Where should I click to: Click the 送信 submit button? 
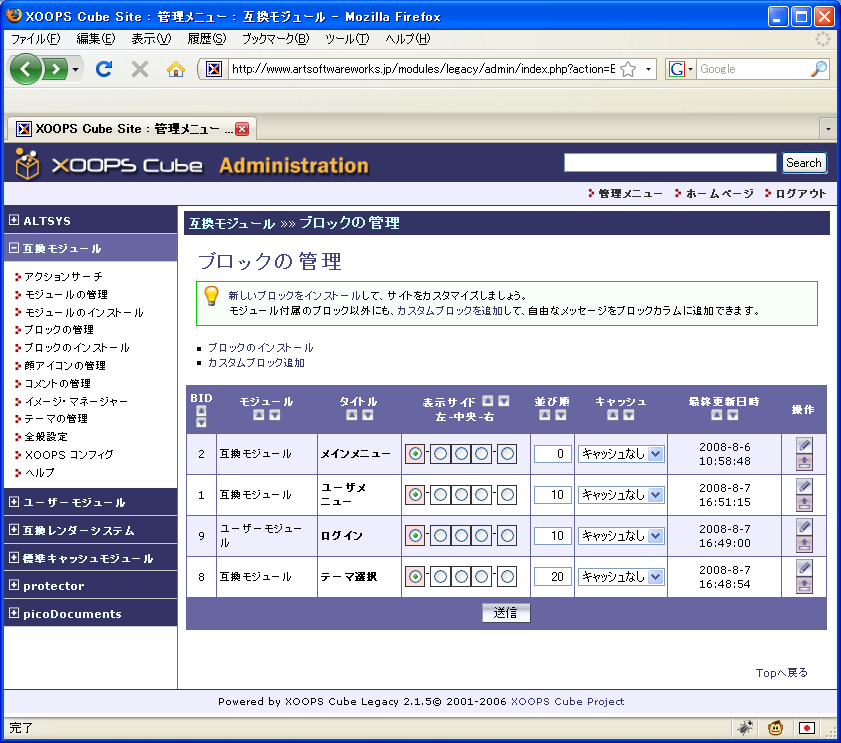coord(506,613)
